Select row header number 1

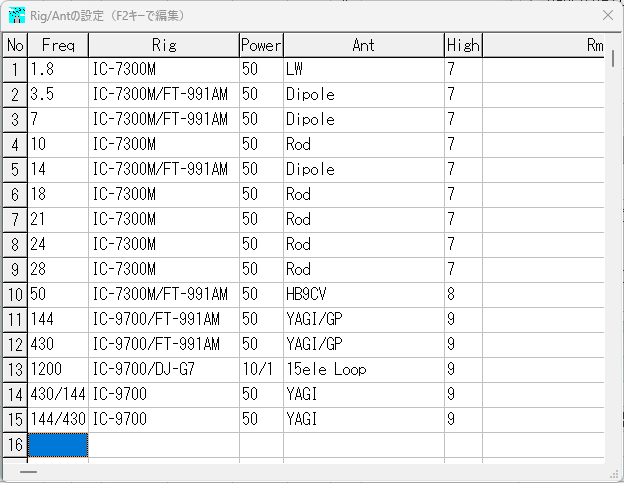pyautogui.click(x=15, y=70)
